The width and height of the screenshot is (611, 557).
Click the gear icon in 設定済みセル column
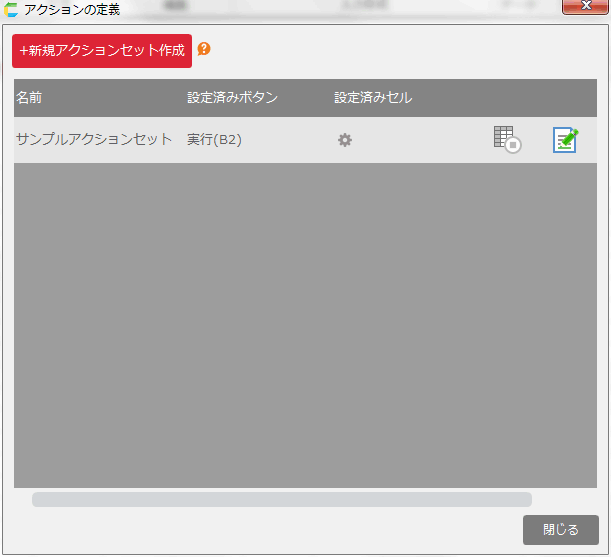[345, 140]
